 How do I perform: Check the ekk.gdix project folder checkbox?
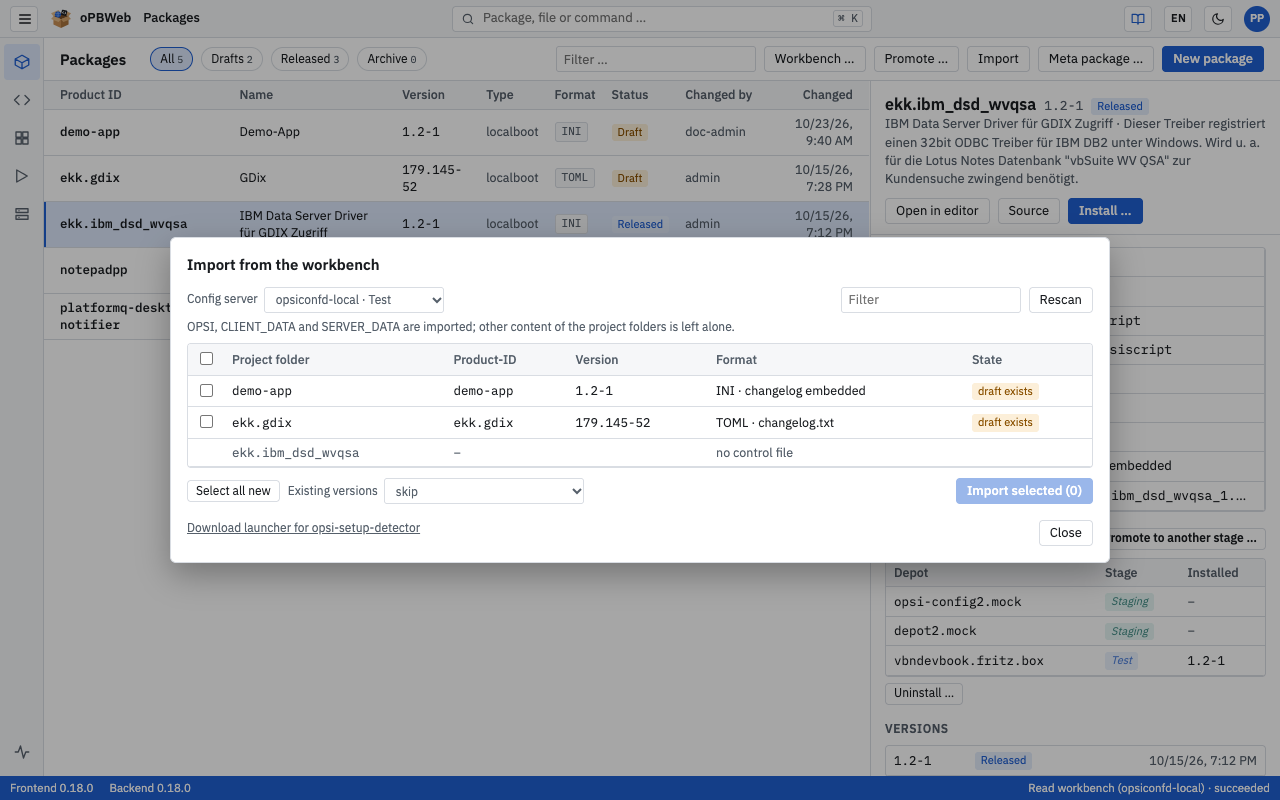point(207,421)
